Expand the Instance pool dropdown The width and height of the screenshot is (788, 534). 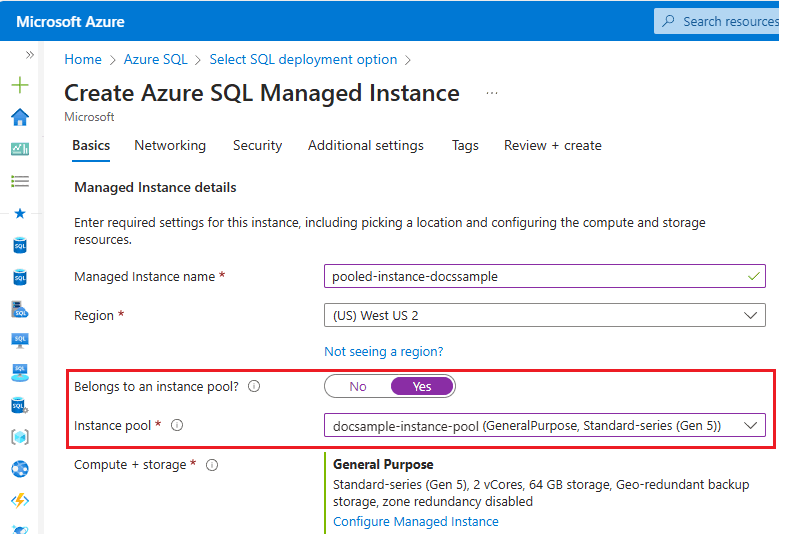coord(545,426)
